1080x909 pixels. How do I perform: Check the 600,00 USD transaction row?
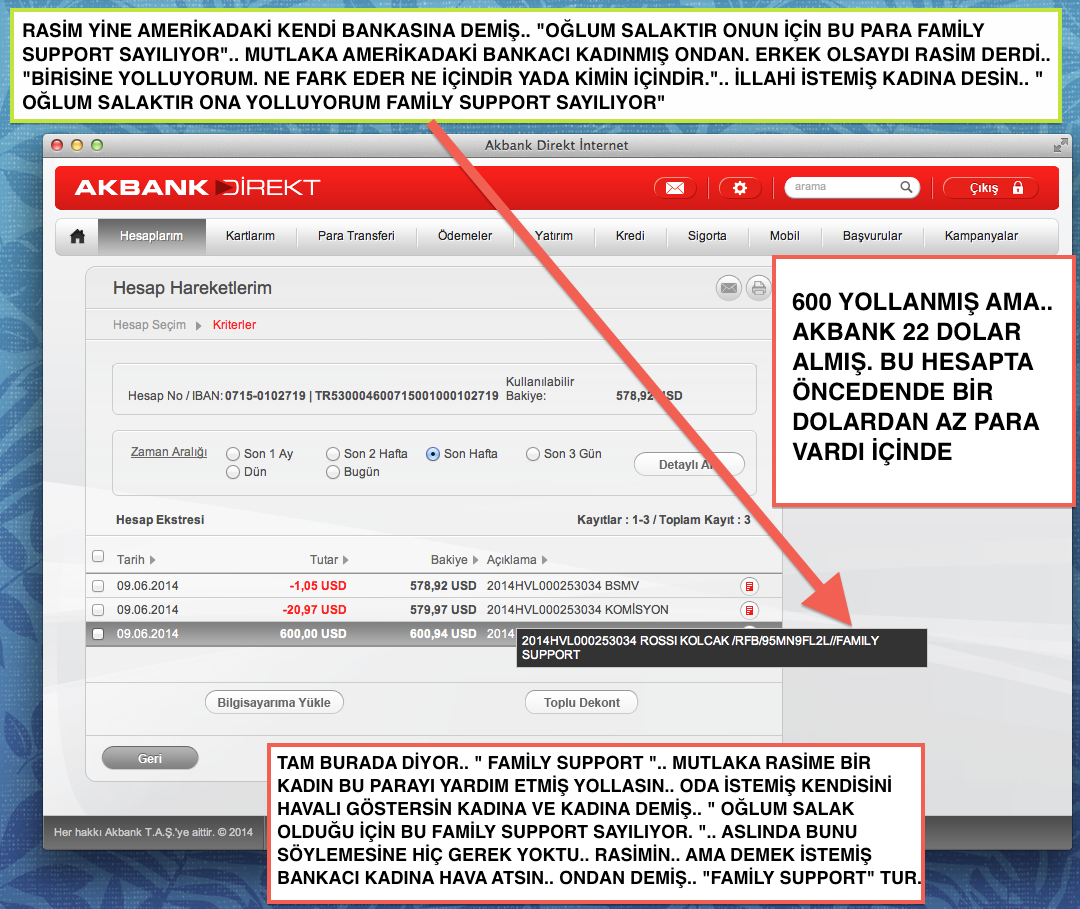pos(98,634)
